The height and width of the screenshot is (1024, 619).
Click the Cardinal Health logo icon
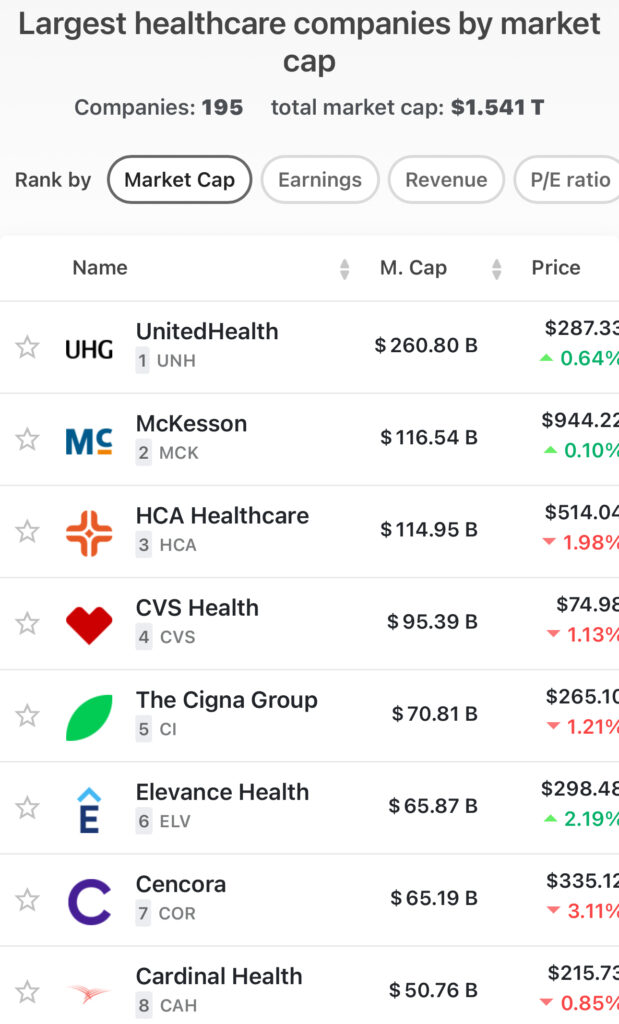[89, 992]
